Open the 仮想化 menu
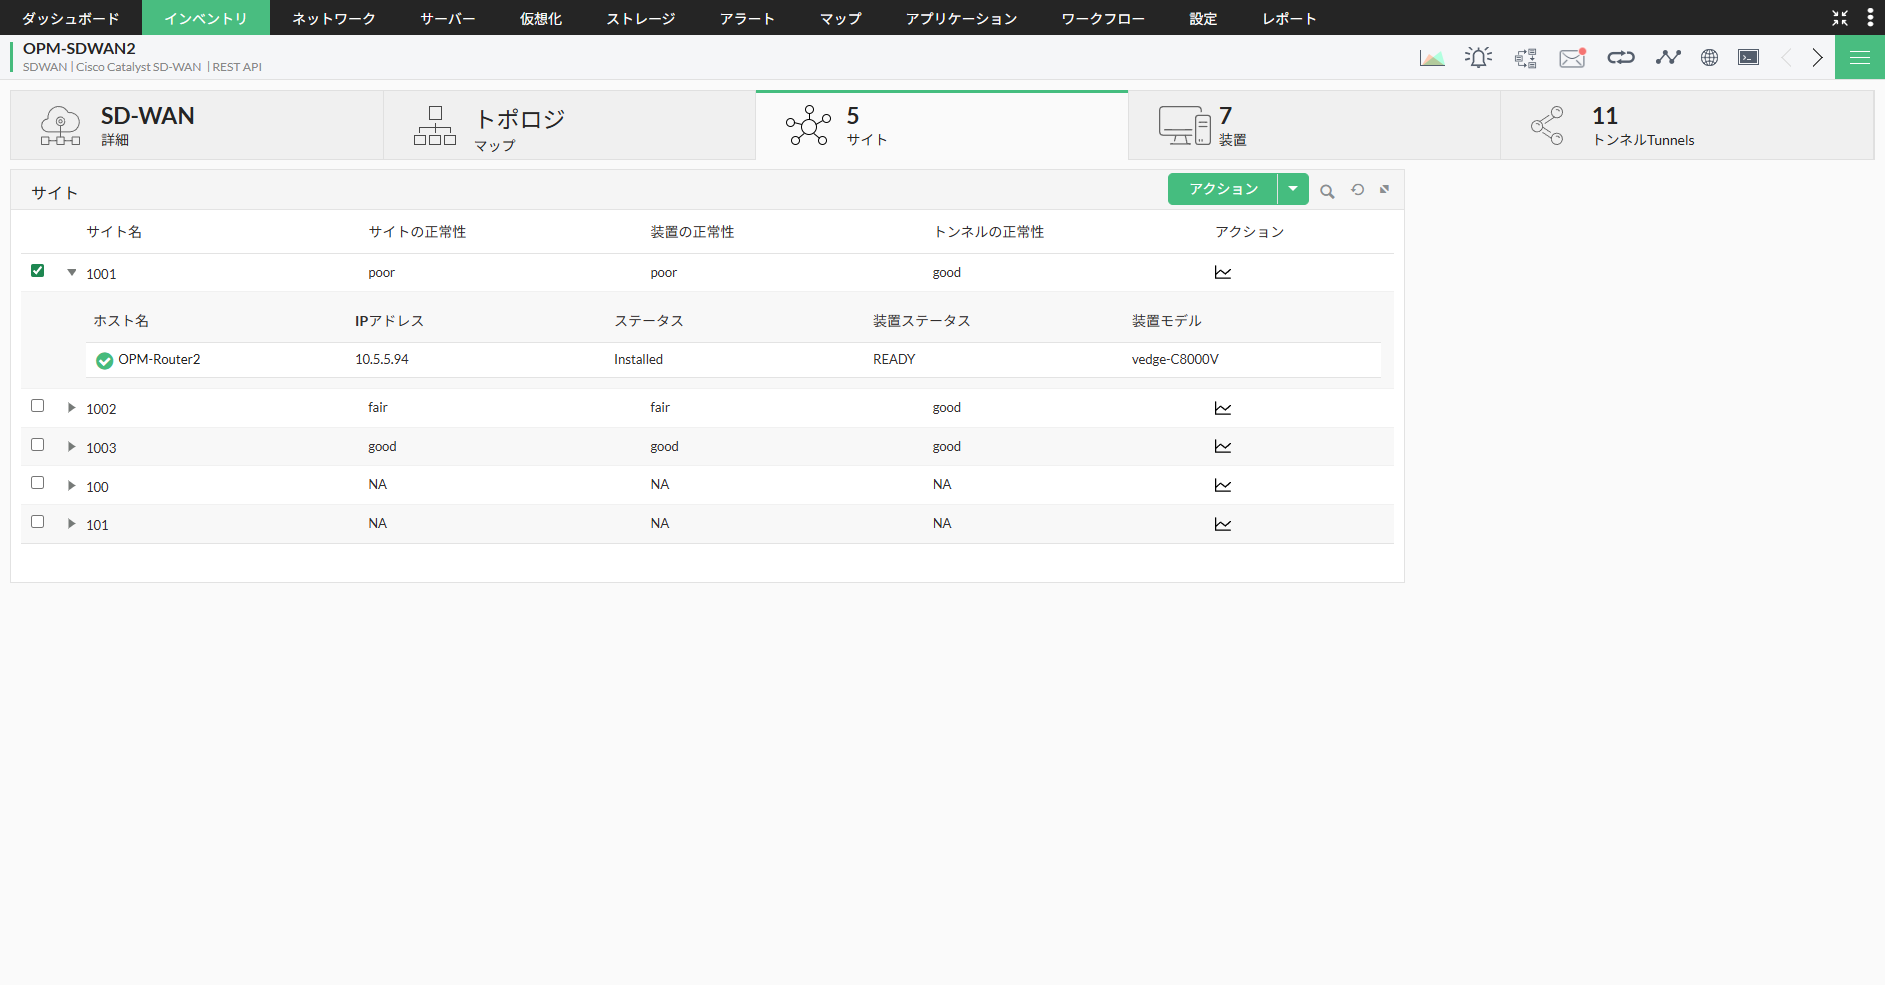 541,18
